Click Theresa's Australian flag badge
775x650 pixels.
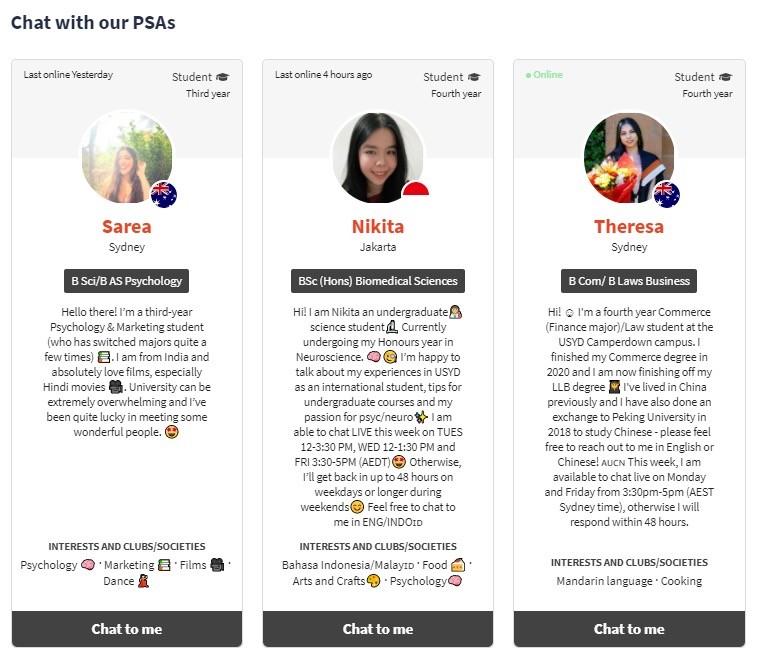pyautogui.click(x=666, y=194)
